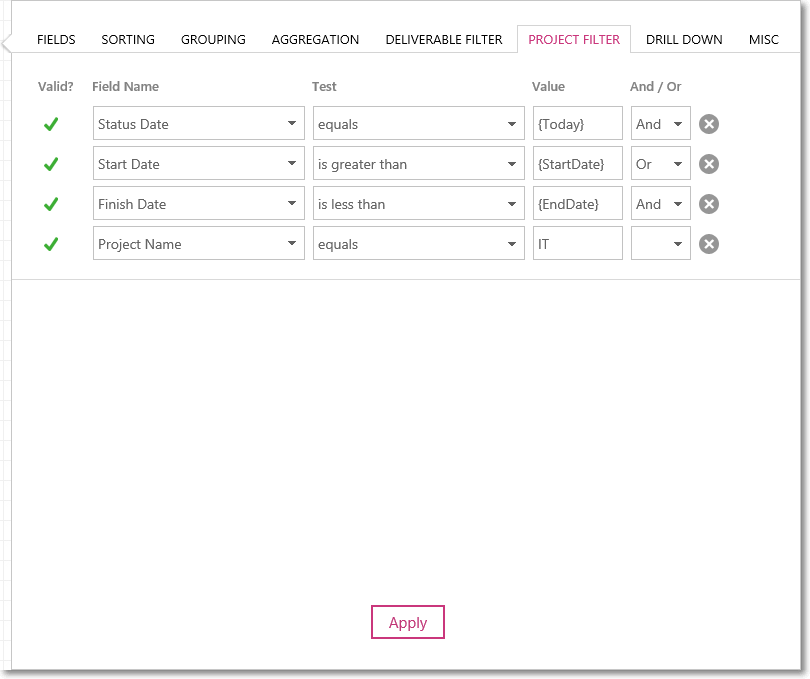810x679 pixels.
Task: Open the Or operator dropdown on Start Date row
Action: click(x=661, y=163)
